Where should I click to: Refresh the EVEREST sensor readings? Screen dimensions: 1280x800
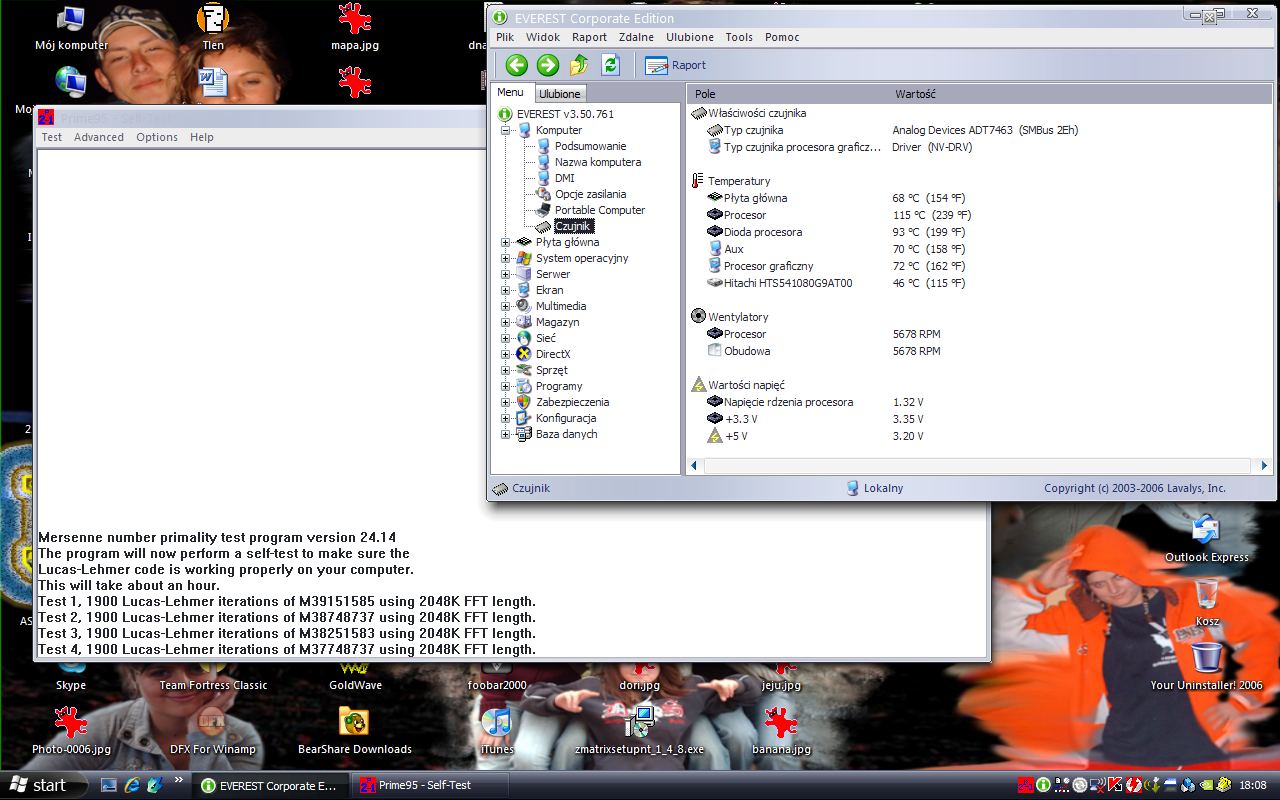[610, 65]
